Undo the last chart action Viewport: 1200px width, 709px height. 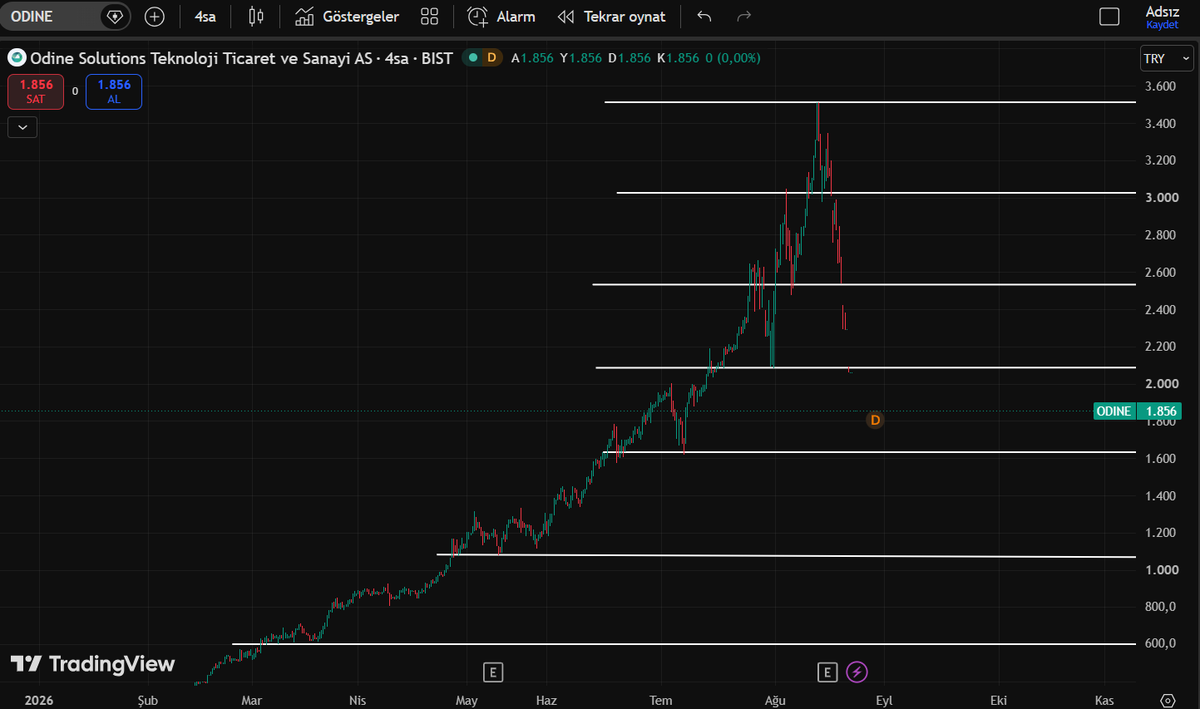704,17
